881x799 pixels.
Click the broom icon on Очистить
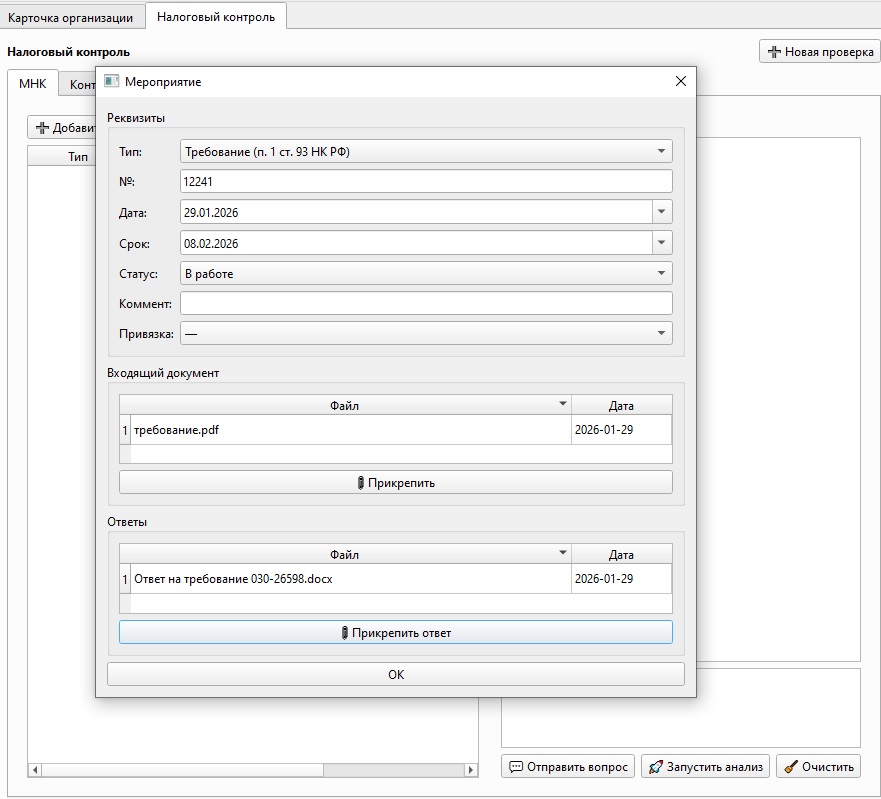coord(790,767)
